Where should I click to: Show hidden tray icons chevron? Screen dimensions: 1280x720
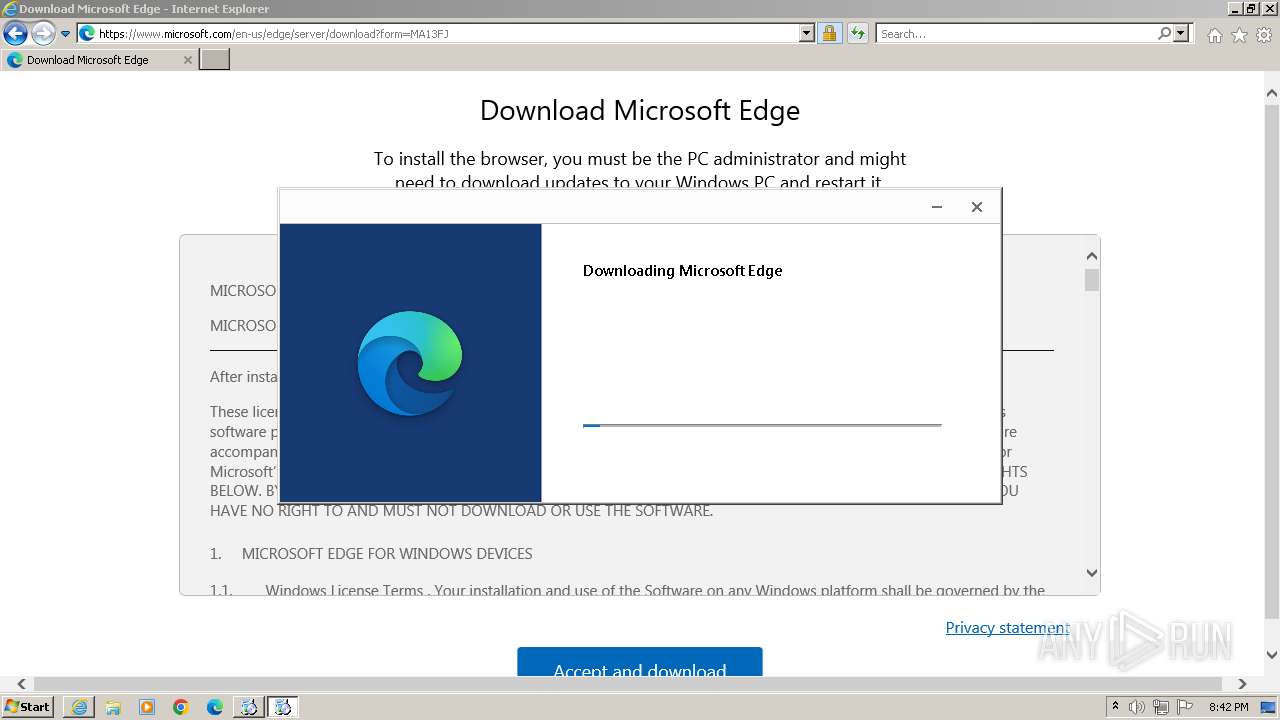tap(1115, 707)
